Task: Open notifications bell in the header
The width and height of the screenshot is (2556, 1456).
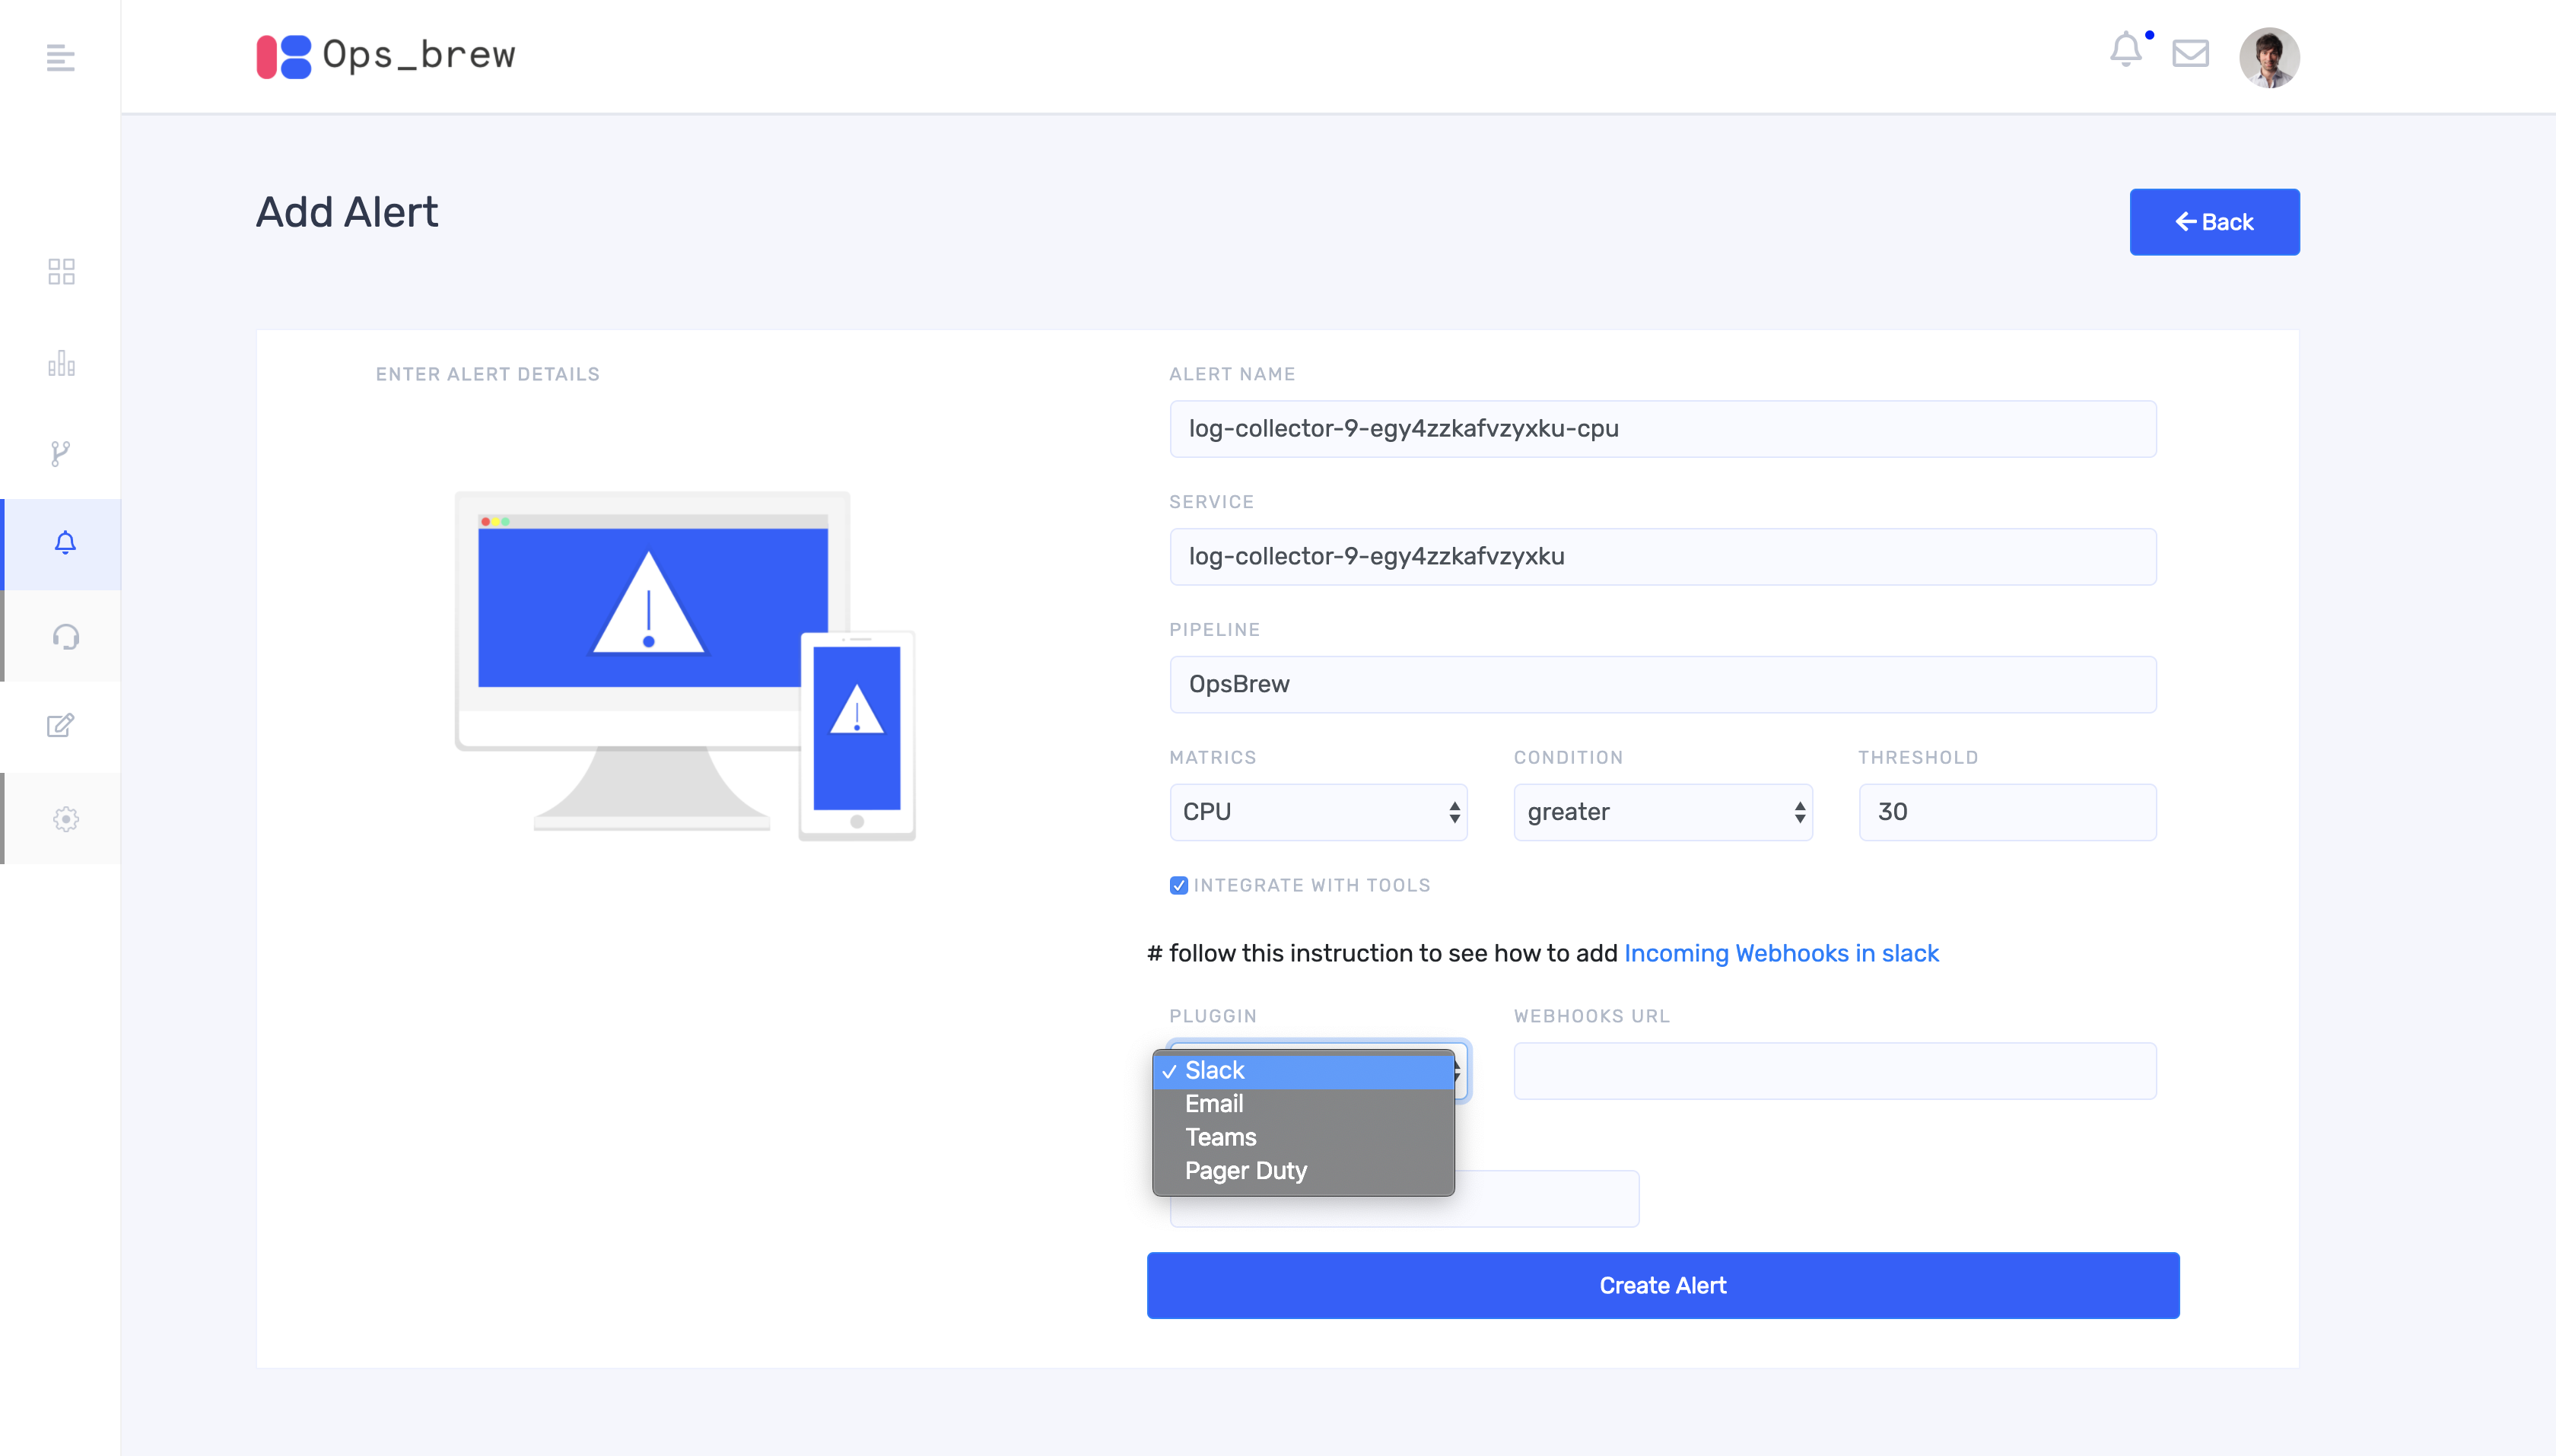Action: tap(2126, 50)
